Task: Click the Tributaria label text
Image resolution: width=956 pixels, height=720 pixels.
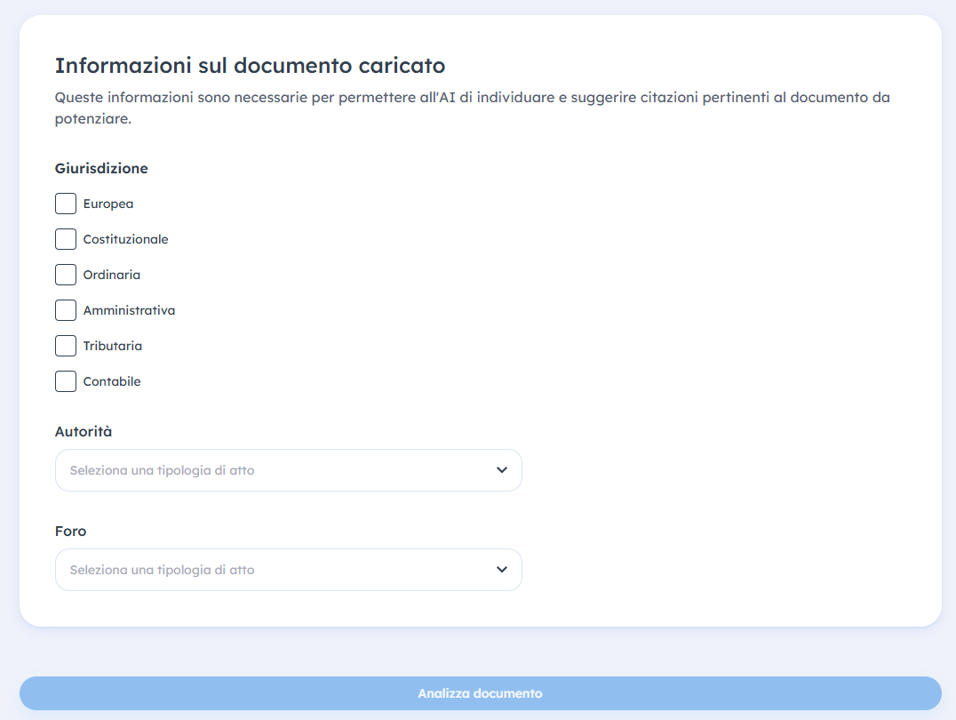Action: point(113,346)
